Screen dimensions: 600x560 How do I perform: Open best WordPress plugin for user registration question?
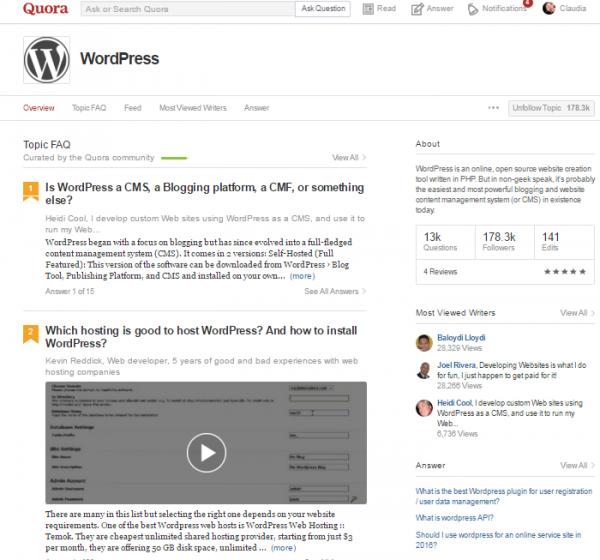504,496
